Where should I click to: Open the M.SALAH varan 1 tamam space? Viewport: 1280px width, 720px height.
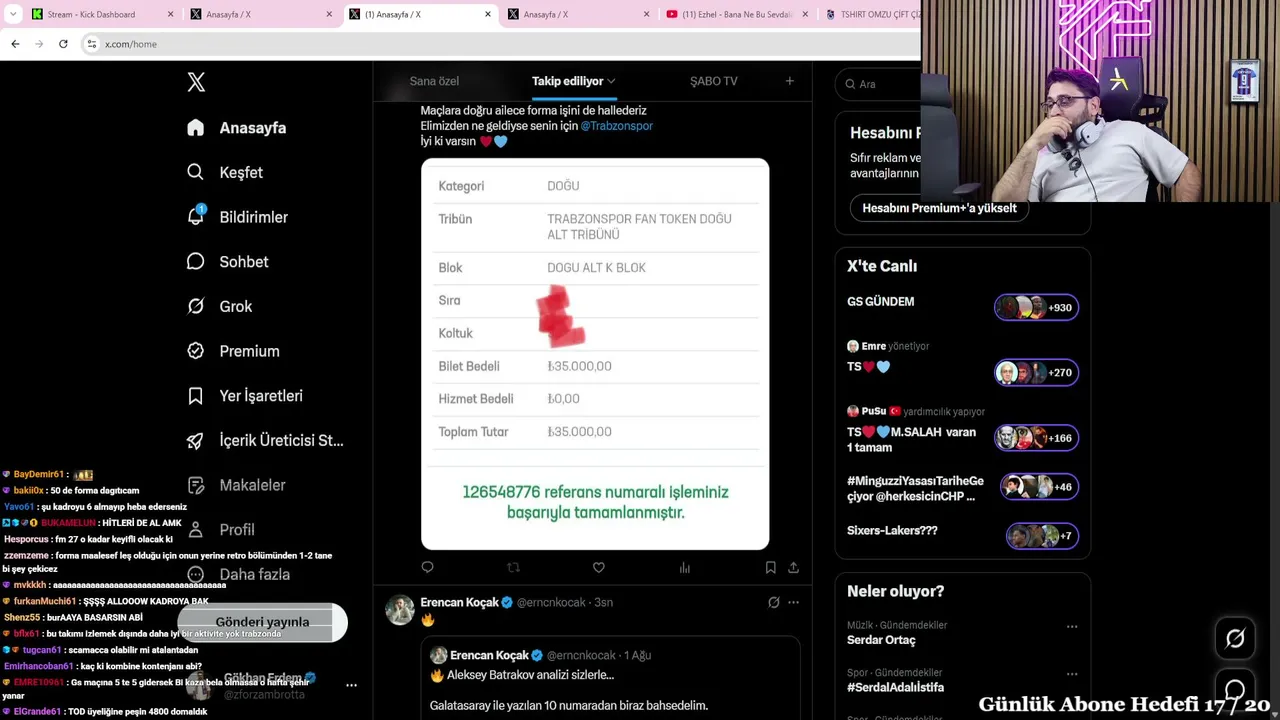click(x=962, y=431)
